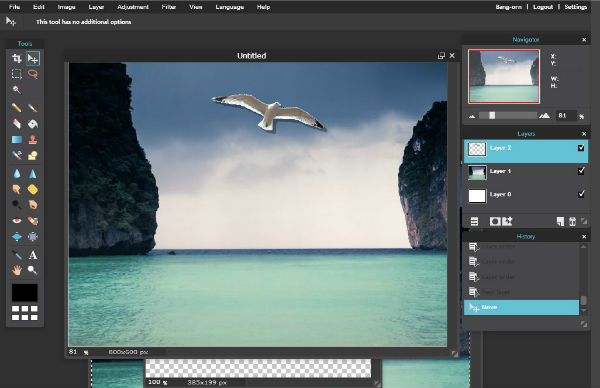The width and height of the screenshot is (600, 388).
Task: Select the Layer 1 thumbnail
Action: [477, 172]
